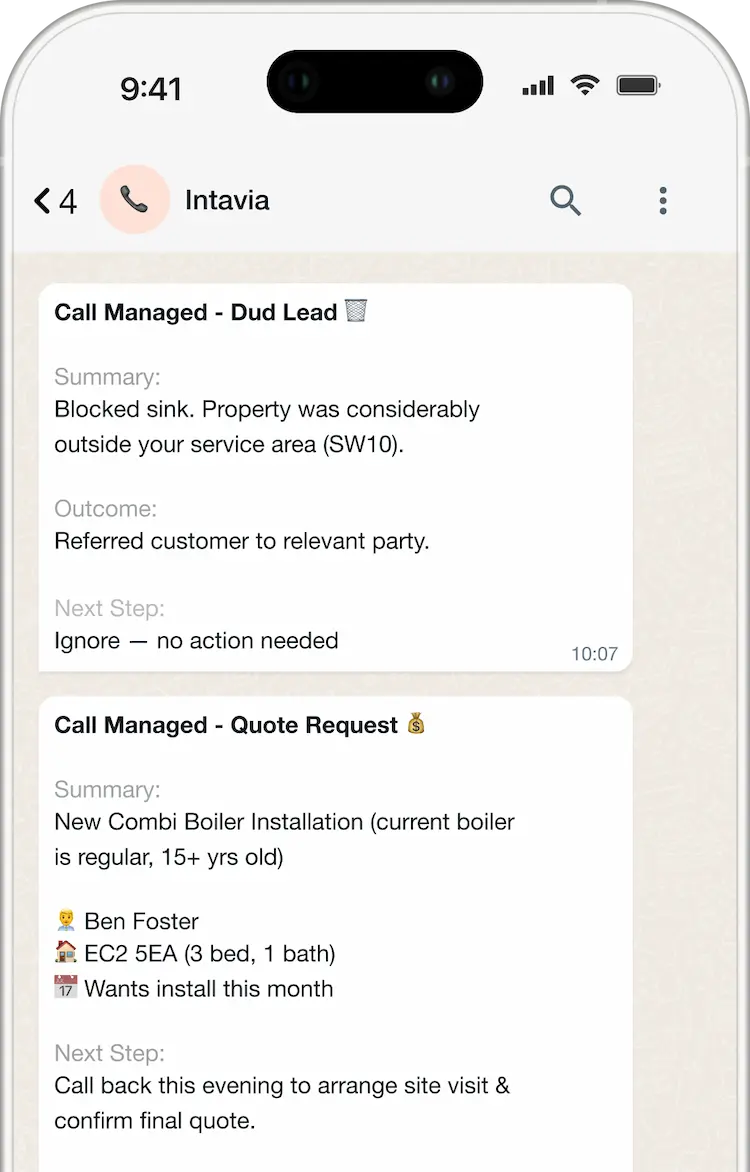Tap the 9:41 clock in the status bar
The height and width of the screenshot is (1172, 750).
(152, 89)
